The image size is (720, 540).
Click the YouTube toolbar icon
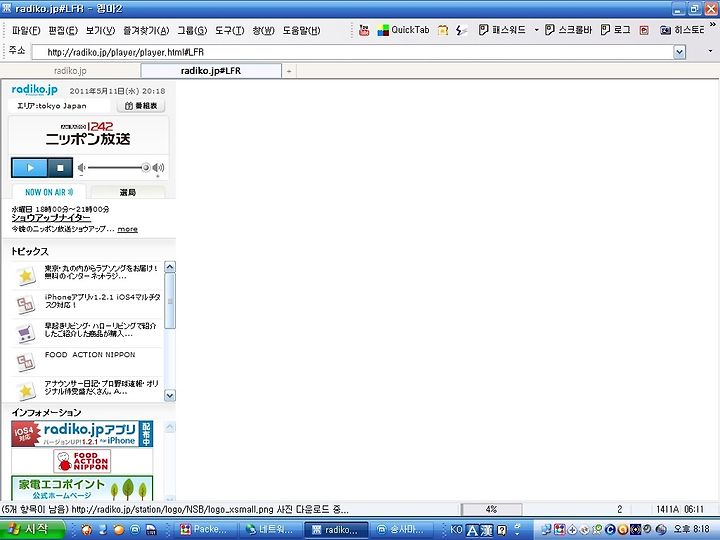(364, 30)
